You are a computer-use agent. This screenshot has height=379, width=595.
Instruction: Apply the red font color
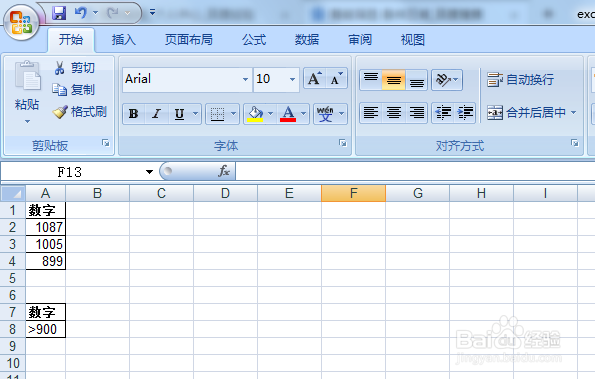point(288,114)
